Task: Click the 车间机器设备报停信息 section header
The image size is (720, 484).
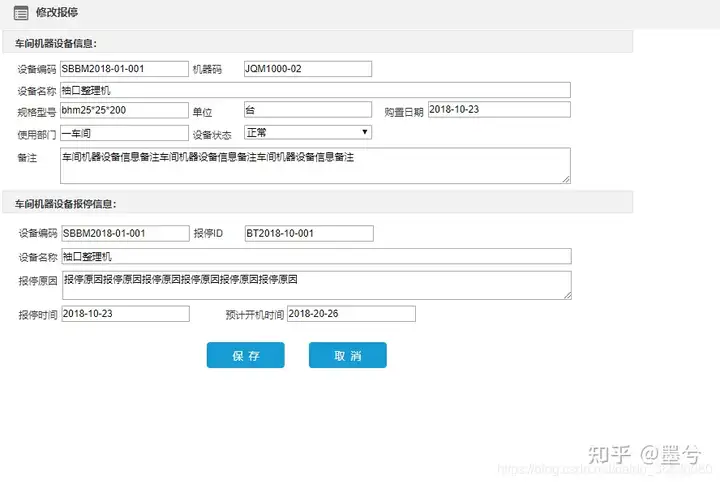Action: tap(318, 203)
